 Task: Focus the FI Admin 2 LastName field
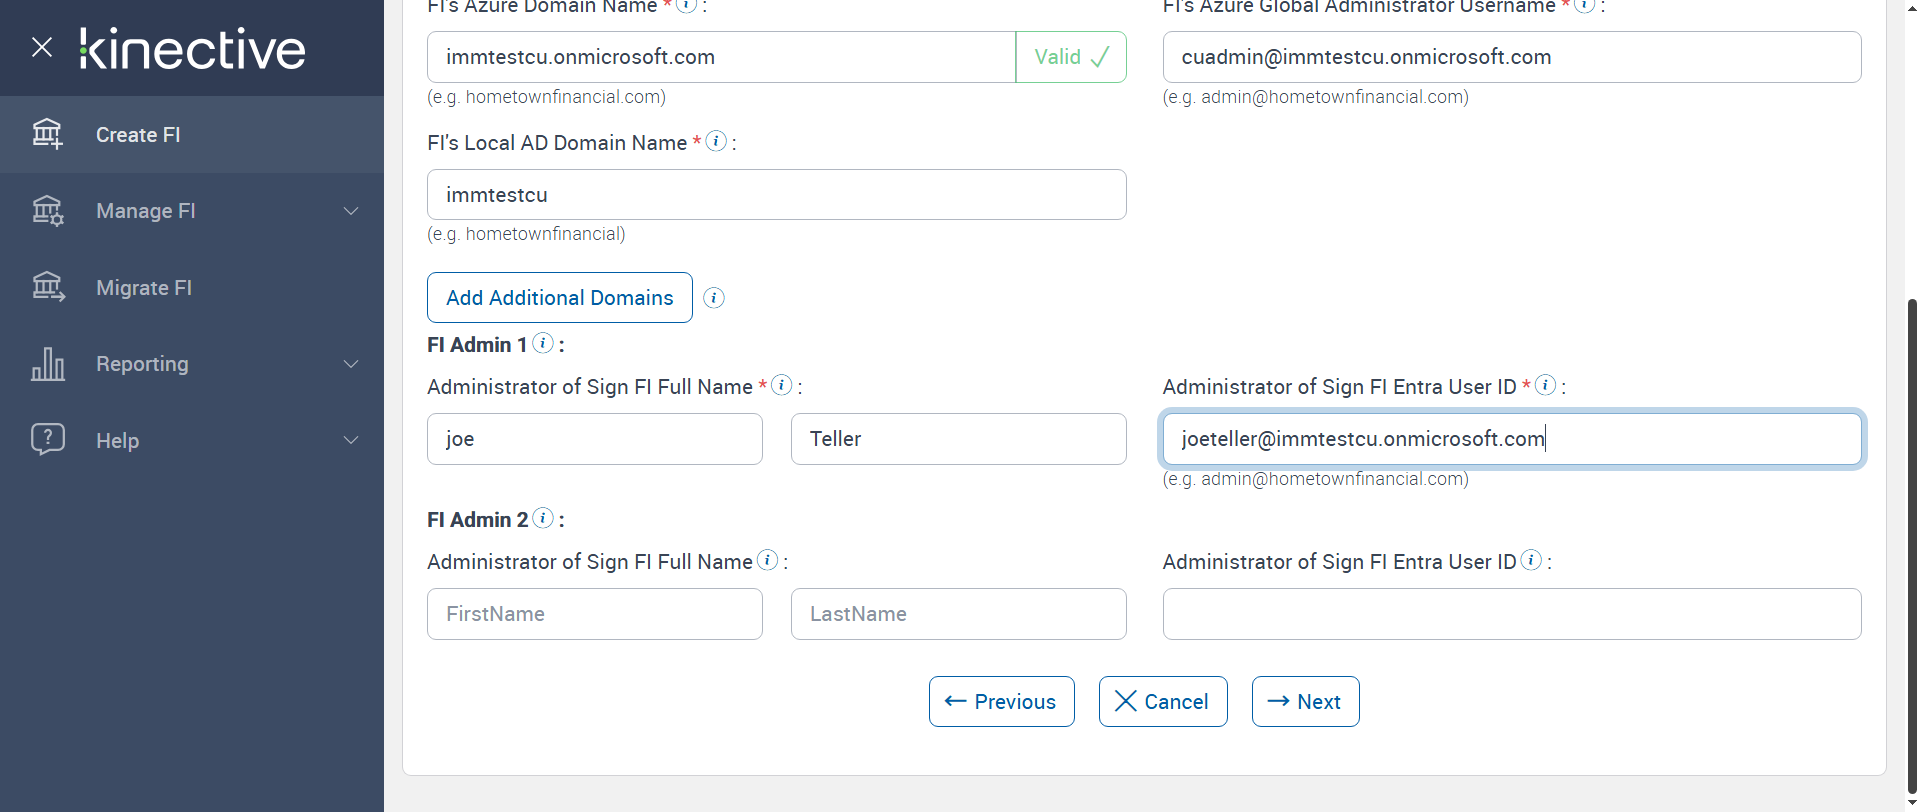(x=958, y=614)
